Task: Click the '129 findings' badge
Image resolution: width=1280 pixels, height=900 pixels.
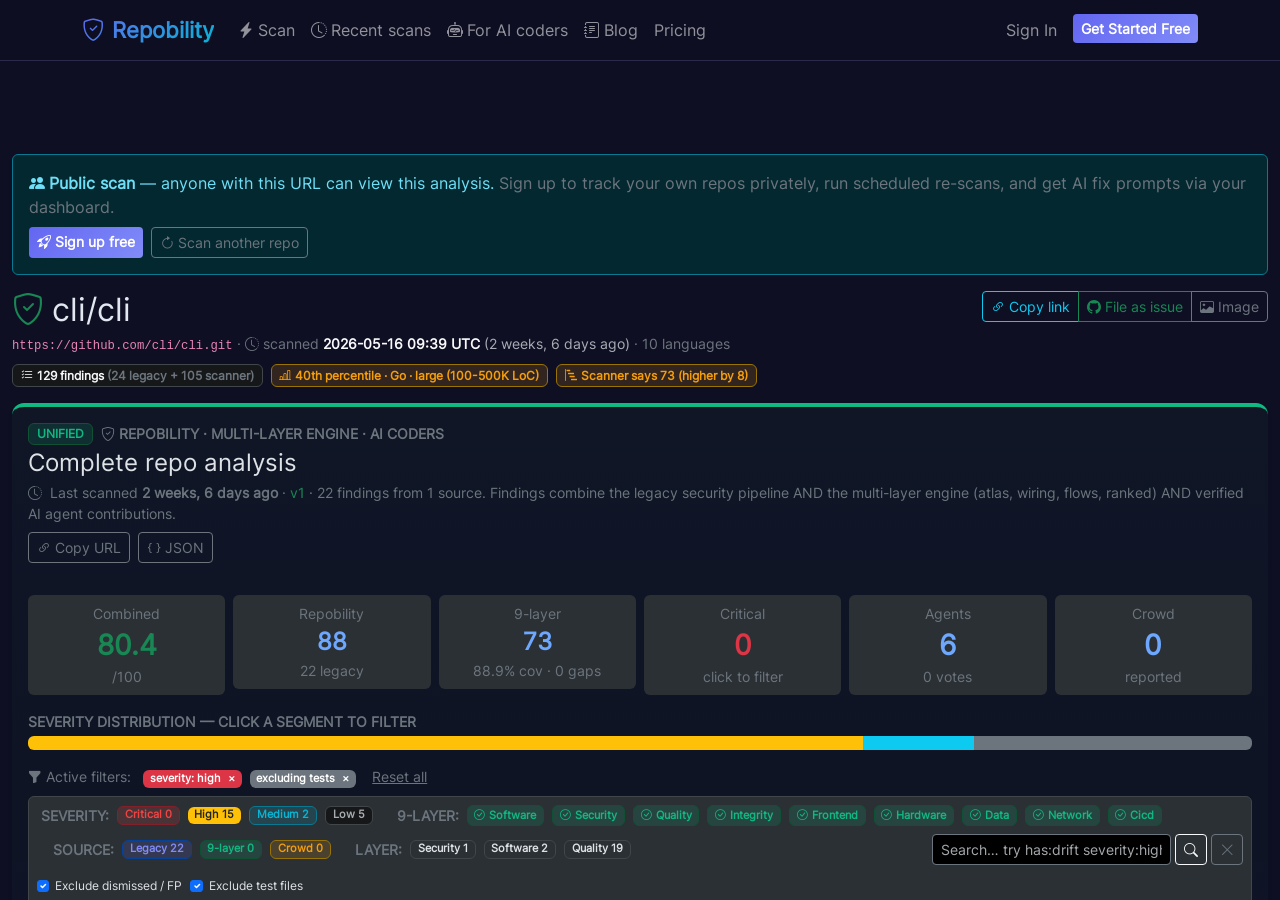Action: click(137, 376)
